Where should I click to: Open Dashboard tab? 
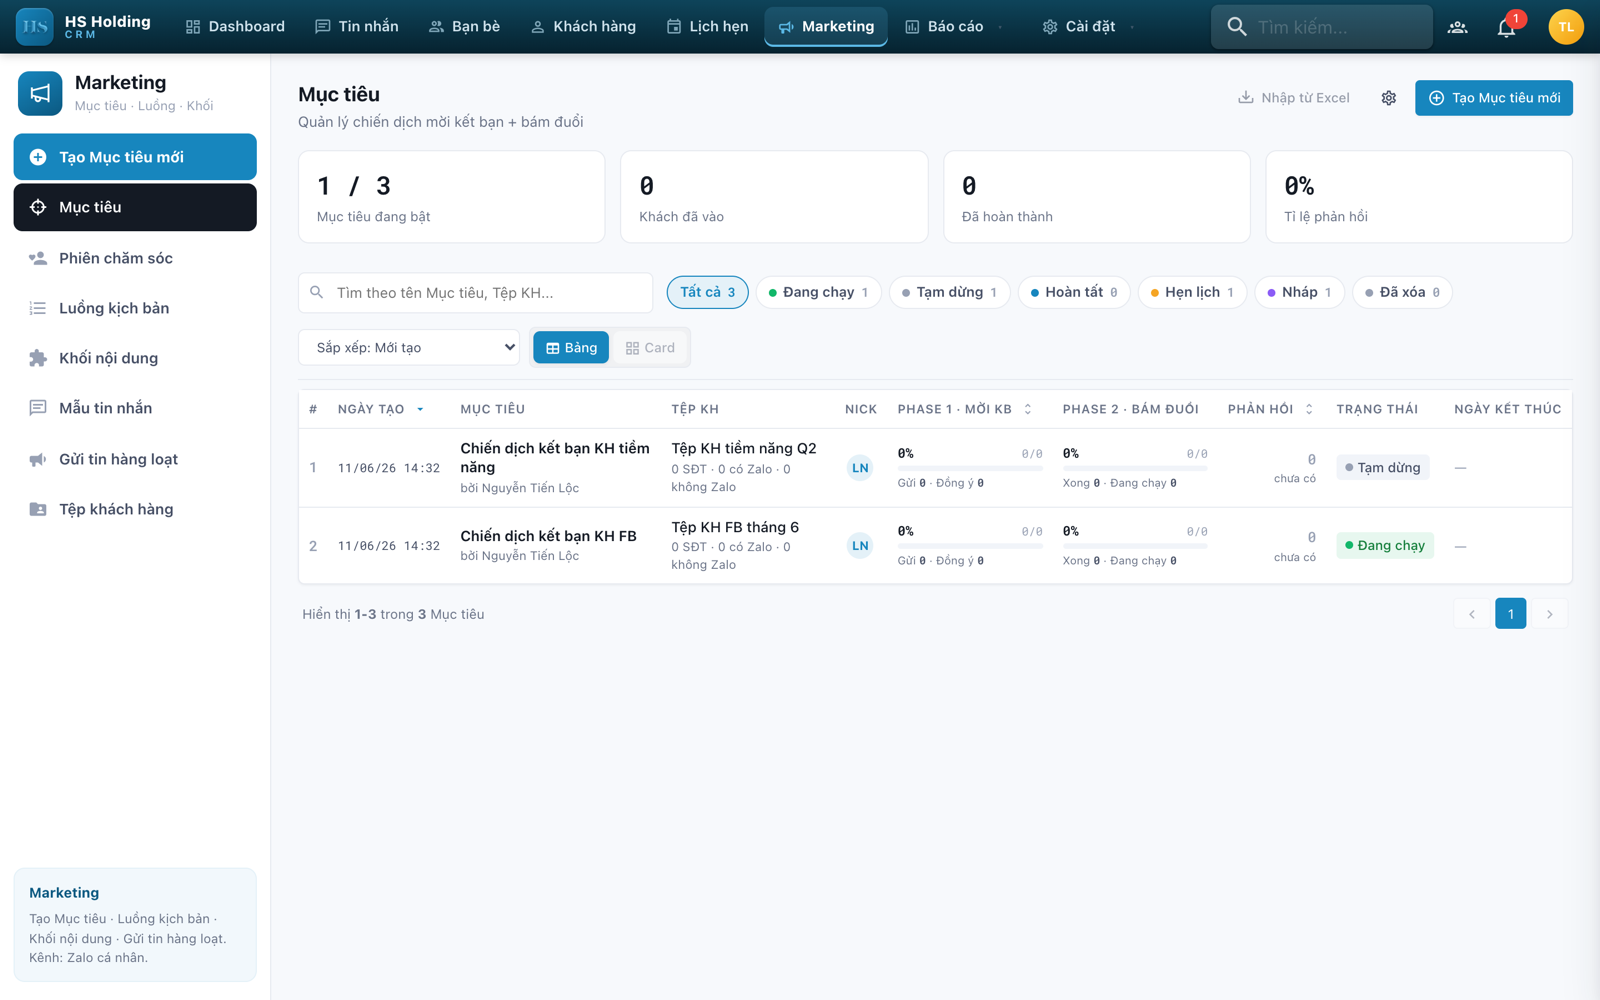235,27
